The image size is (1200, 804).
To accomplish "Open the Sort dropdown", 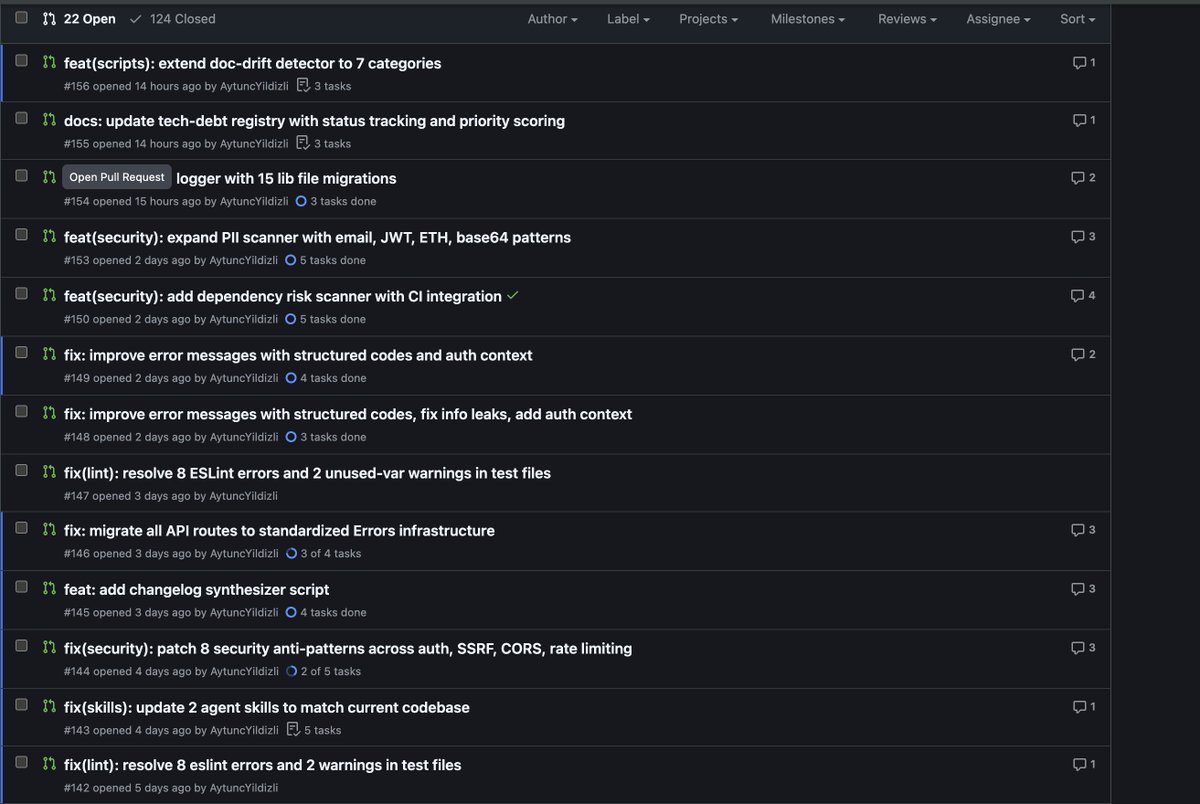I will pos(1078,19).
